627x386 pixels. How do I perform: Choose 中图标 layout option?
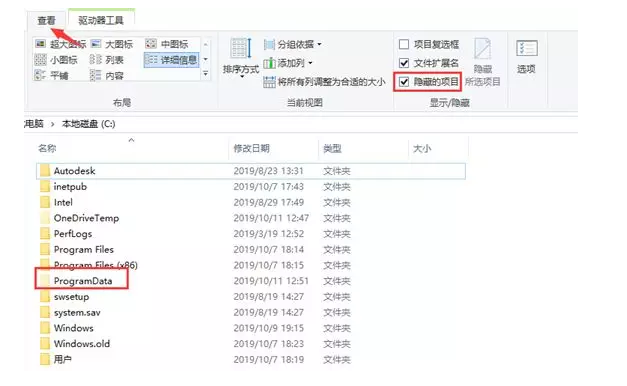click(167, 44)
